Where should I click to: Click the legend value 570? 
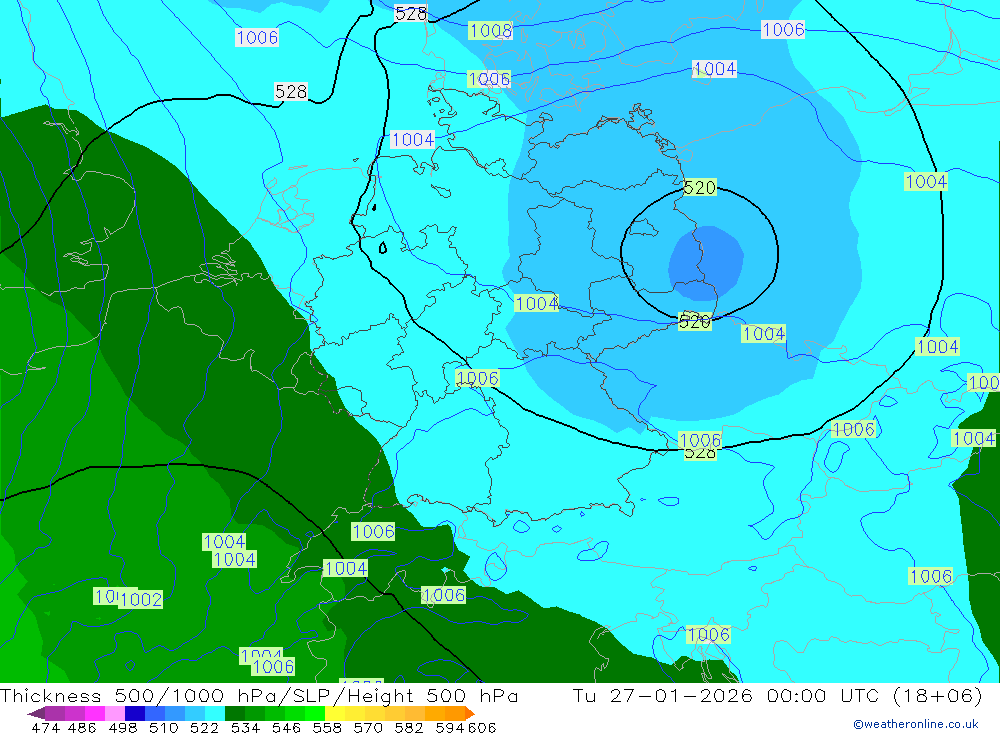coord(367,727)
